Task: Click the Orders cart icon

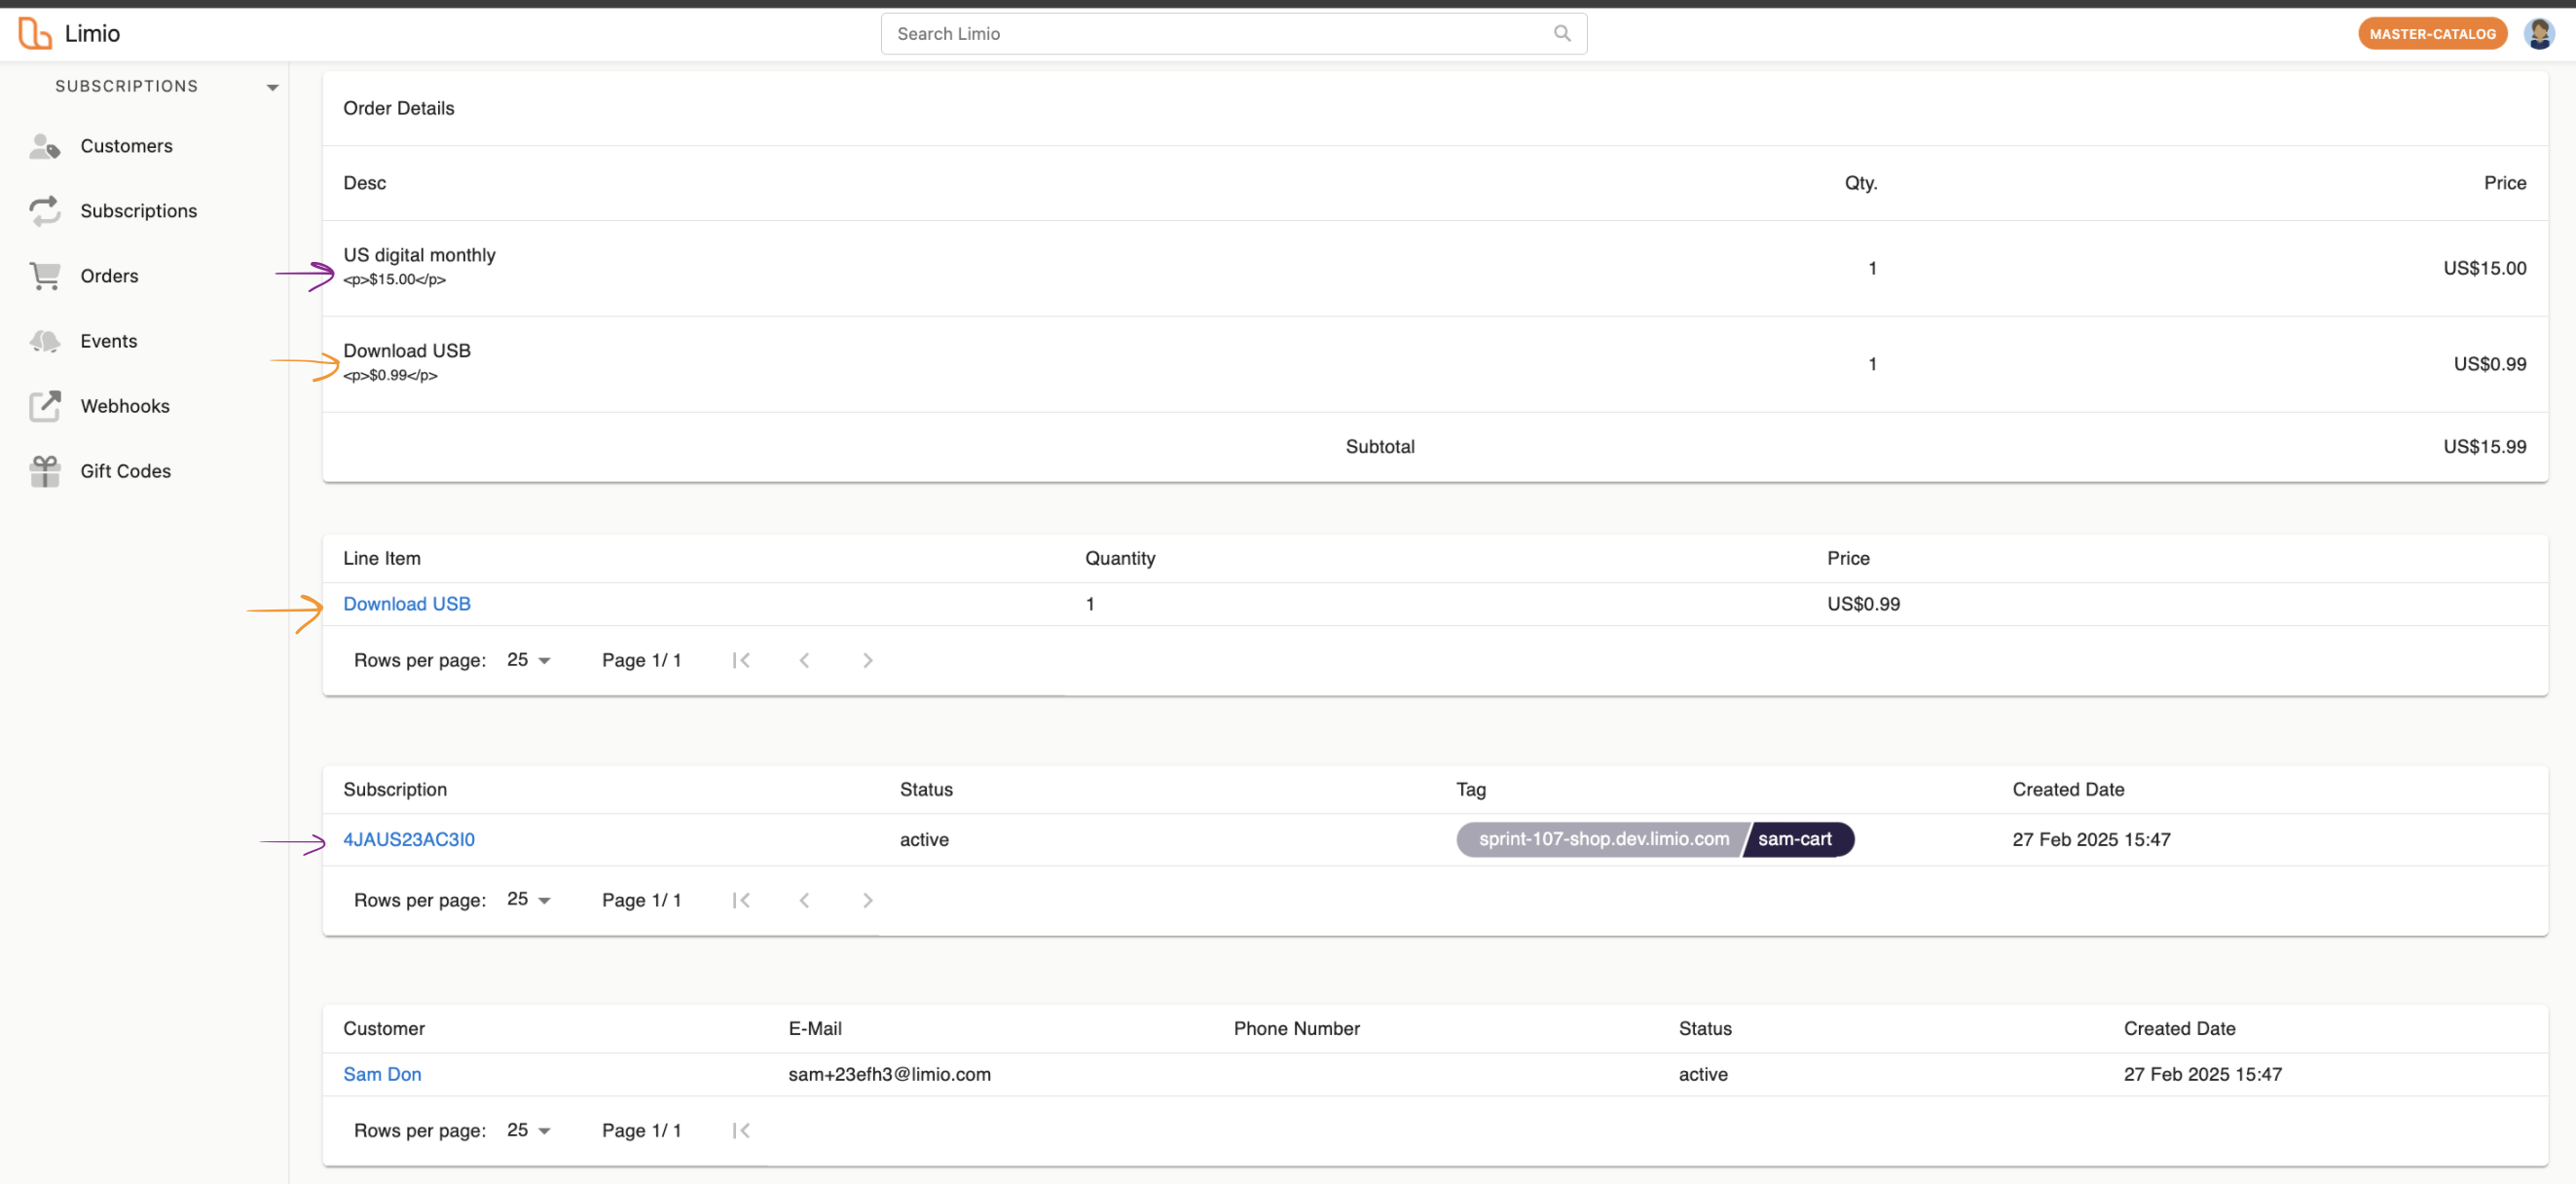Action: pos(44,276)
